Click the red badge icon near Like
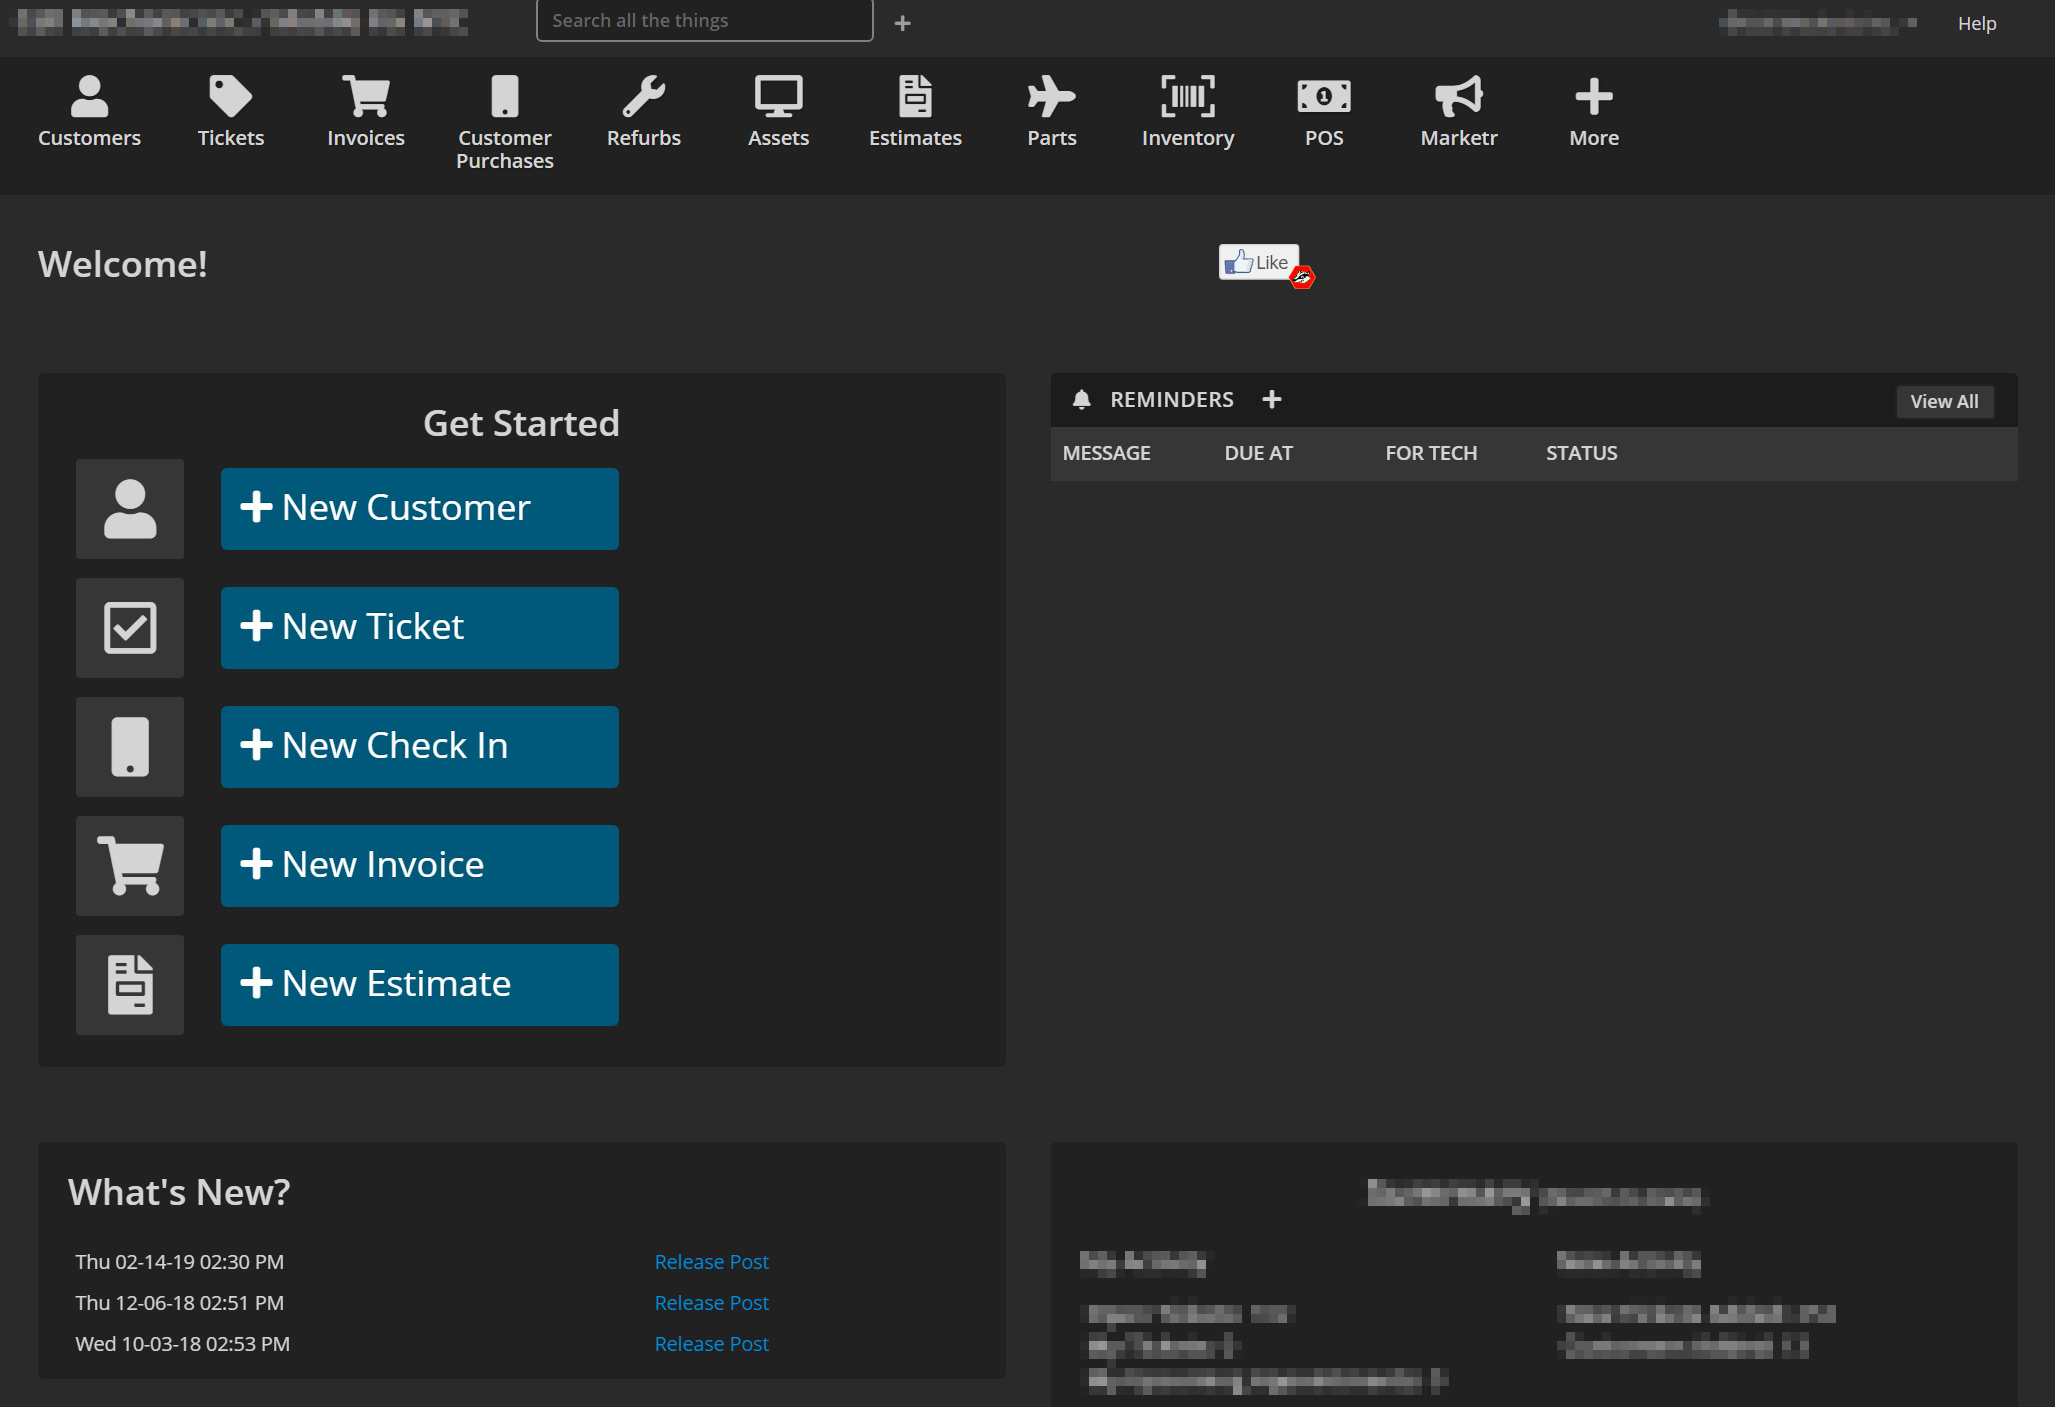The width and height of the screenshot is (2055, 1407). pos(1302,278)
